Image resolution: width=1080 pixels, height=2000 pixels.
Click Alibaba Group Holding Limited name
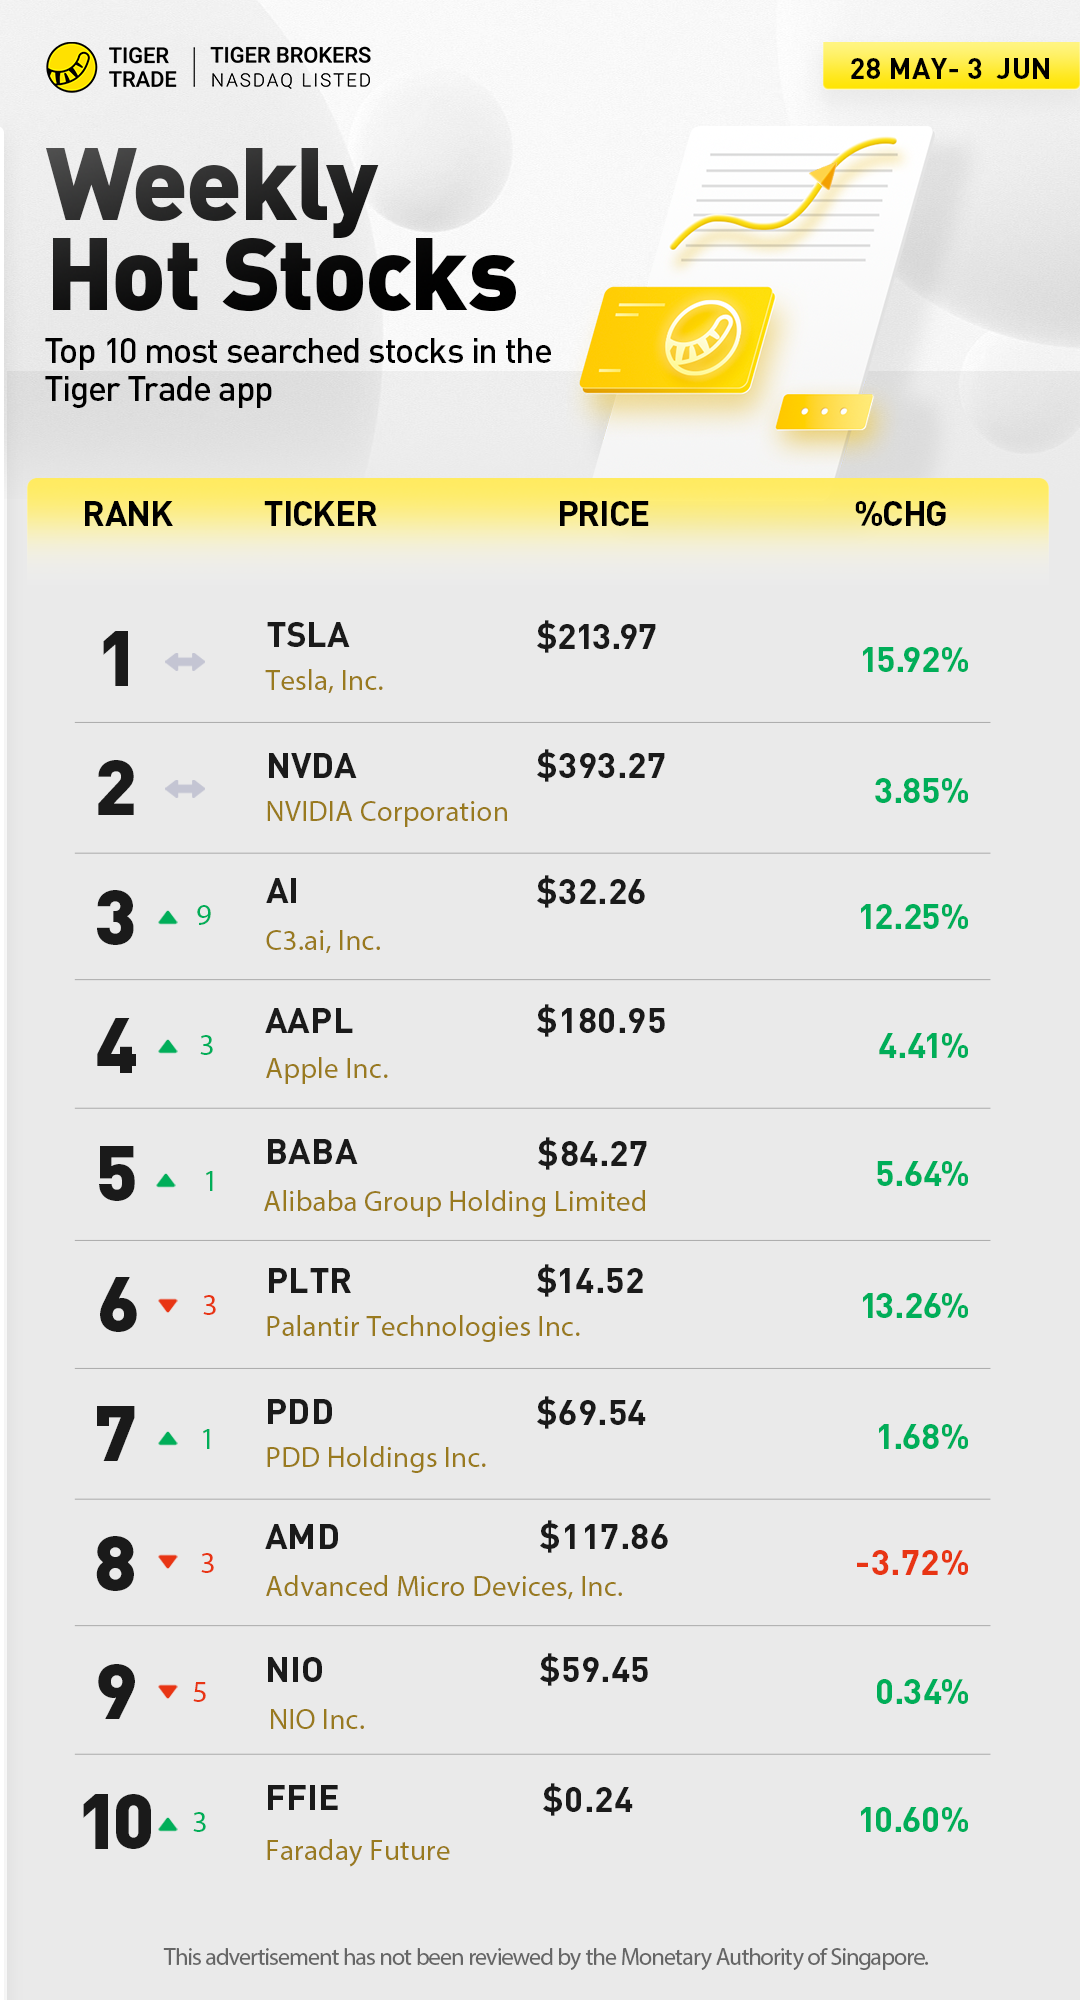click(455, 1201)
